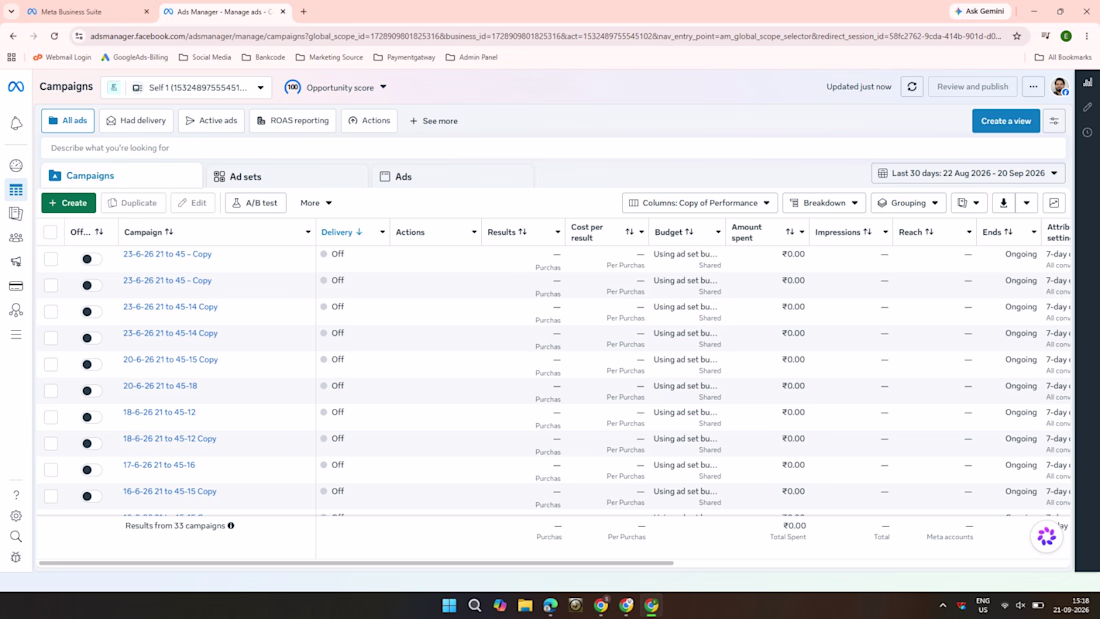Tick the select-all campaigns header checkbox
Viewport: 1100px width, 619px height.
pos(51,232)
